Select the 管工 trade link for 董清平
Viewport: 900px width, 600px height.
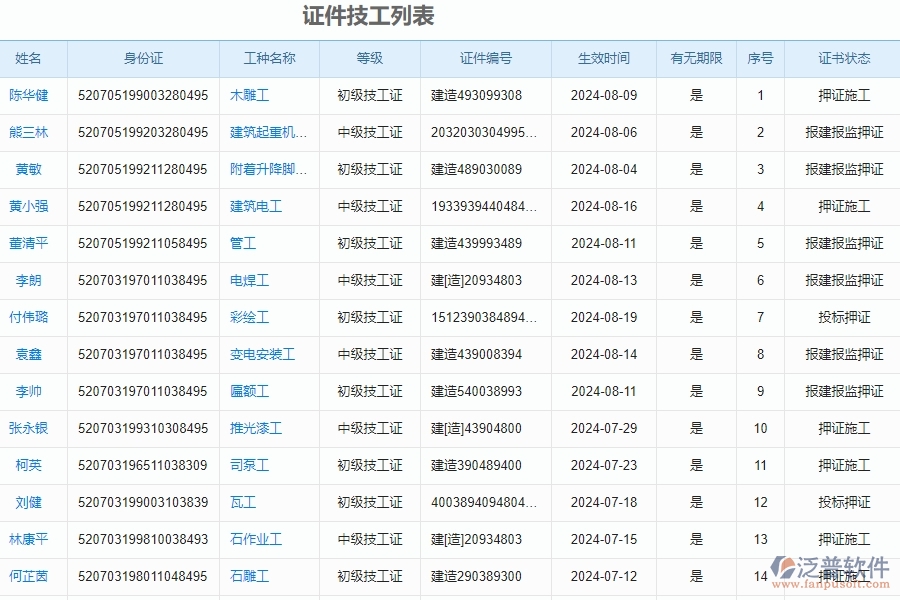tap(241, 243)
